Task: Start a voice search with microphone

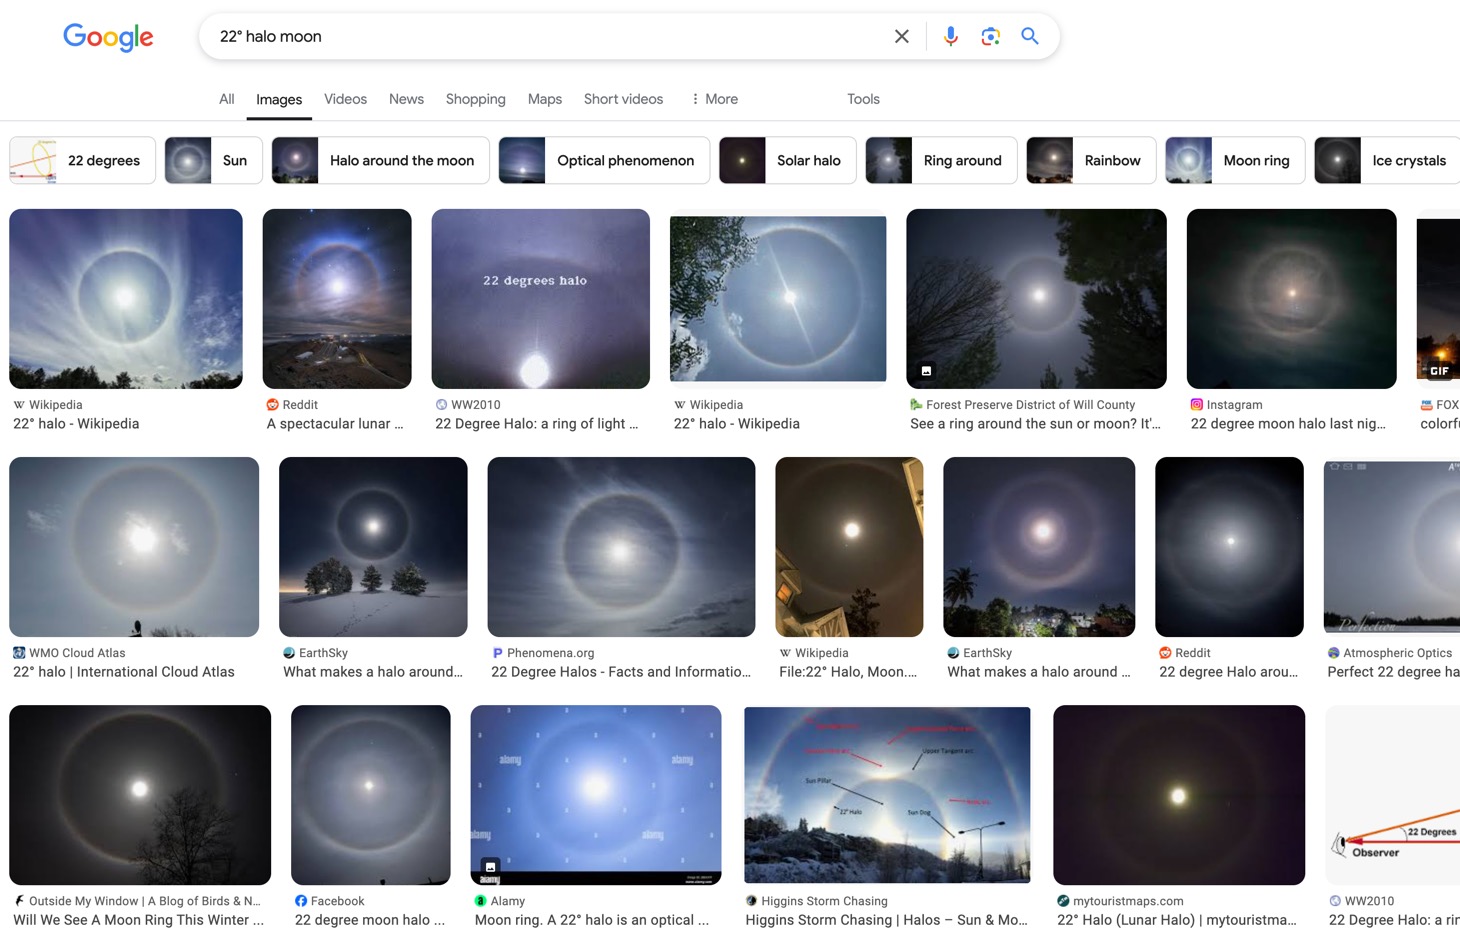Action: pos(950,37)
